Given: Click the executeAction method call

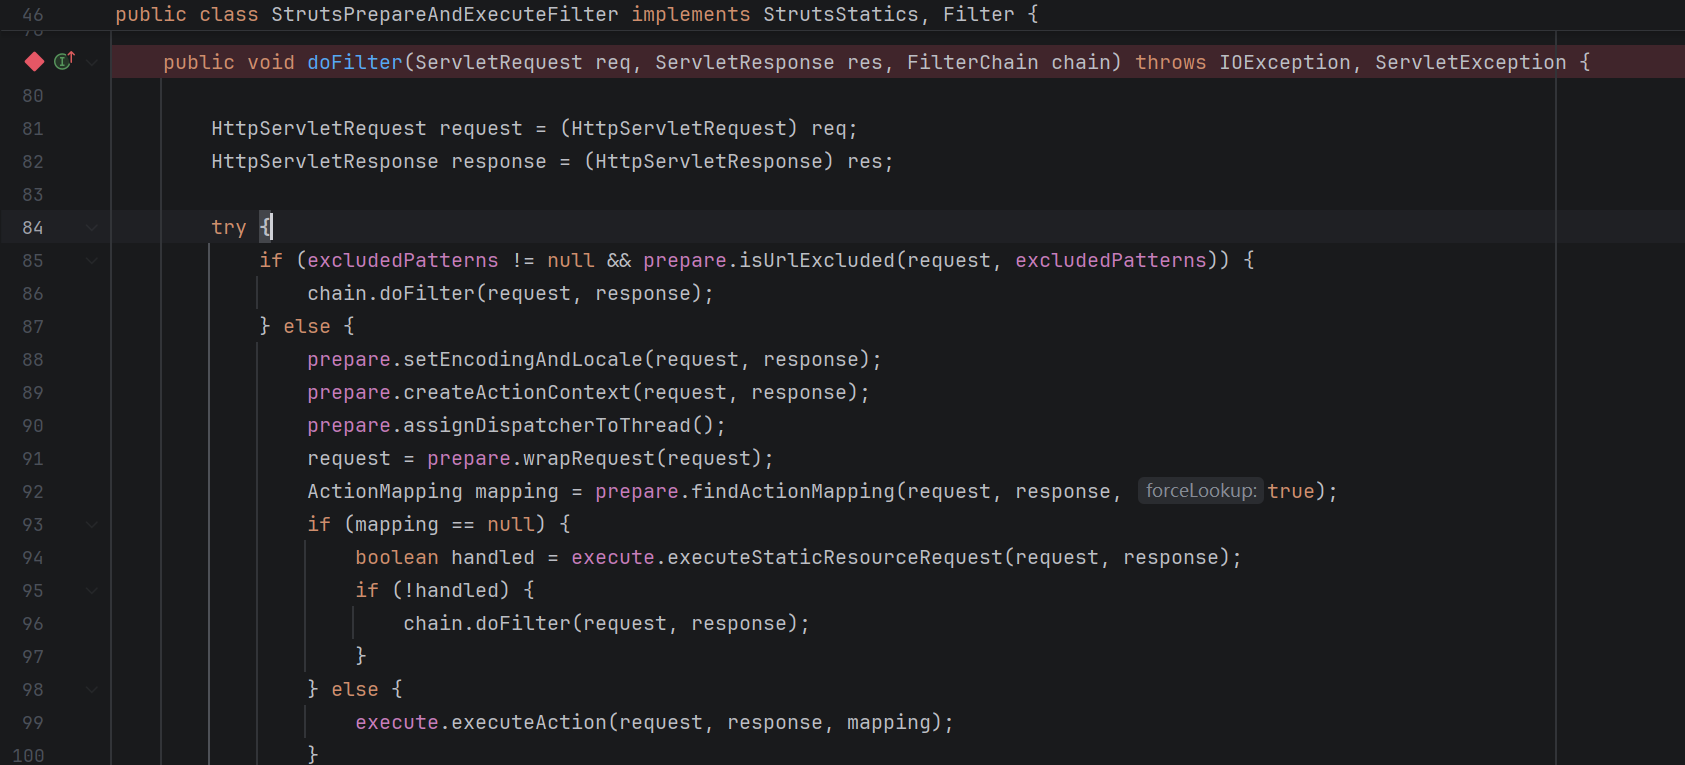Looking at the screenshot, I should tap(529, 723).
